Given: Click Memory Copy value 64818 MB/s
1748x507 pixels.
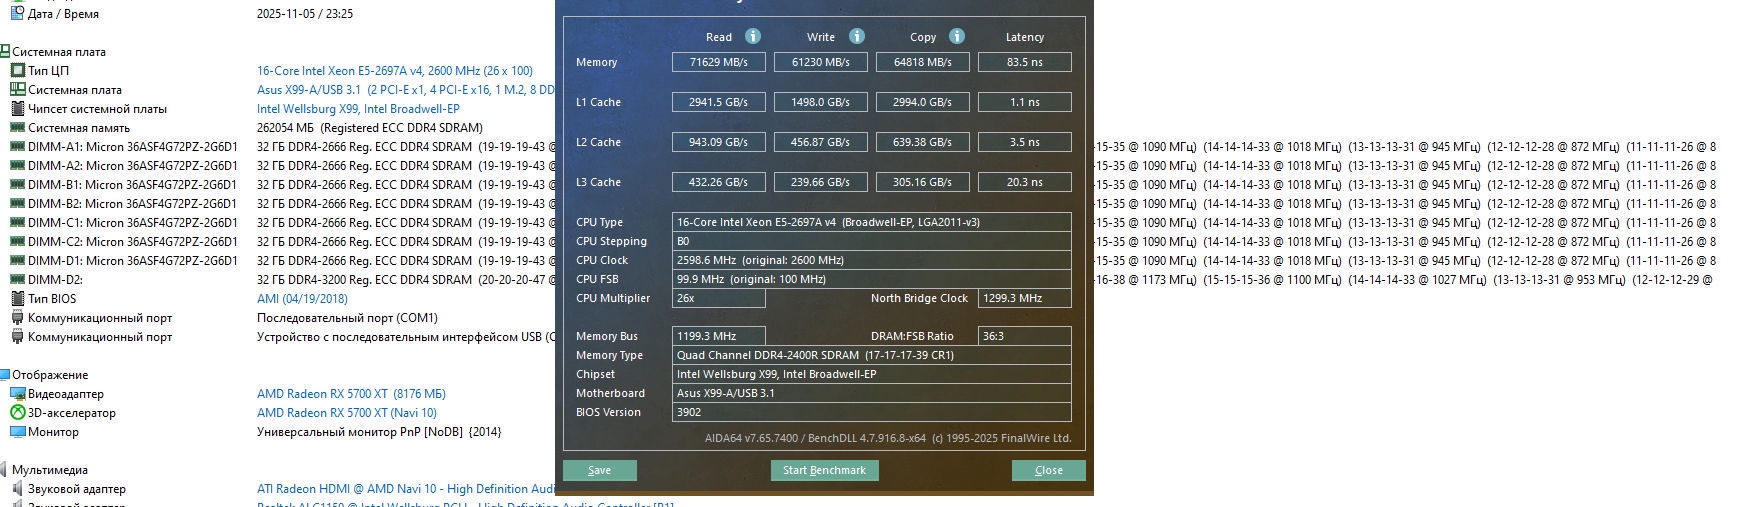Looking at the screenshot, I should tap(923, 62).
